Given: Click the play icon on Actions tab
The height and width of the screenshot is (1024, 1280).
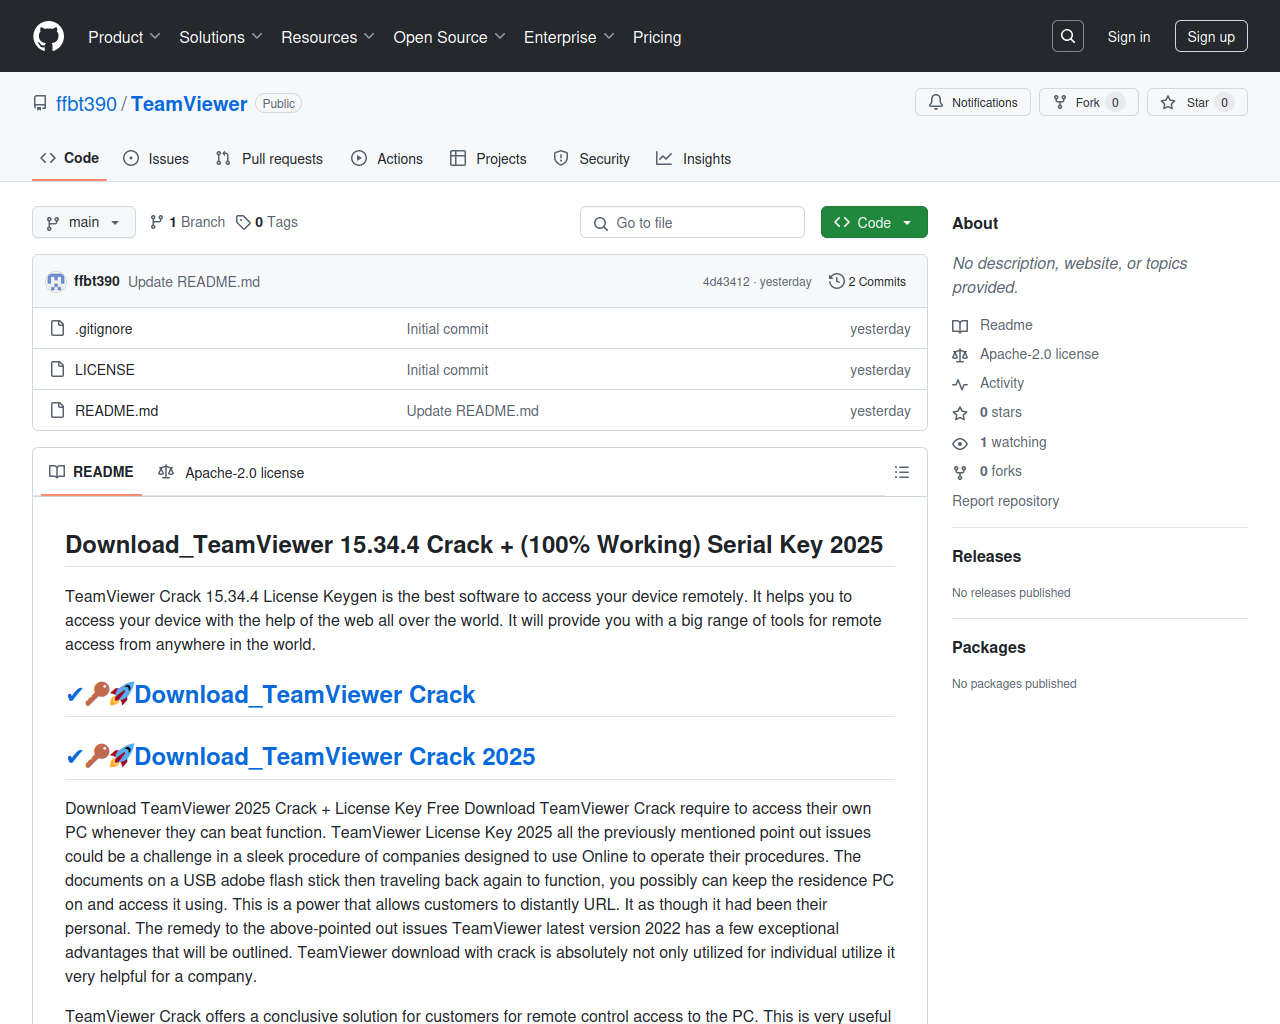Looking at the screenshot, I should (x=359, y=158).
